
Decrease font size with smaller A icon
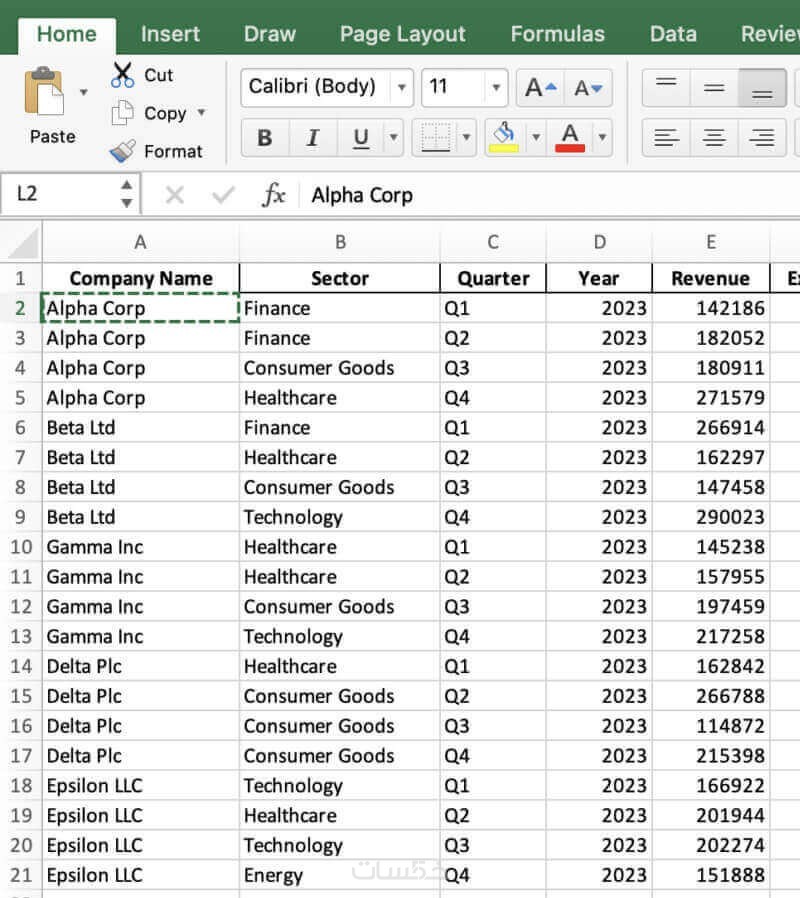pos(588,88)
